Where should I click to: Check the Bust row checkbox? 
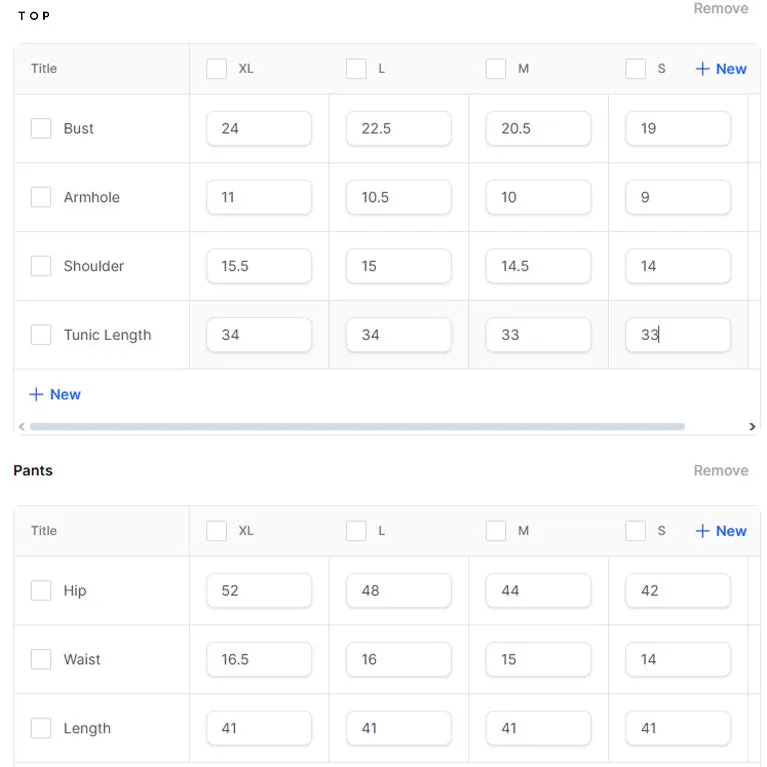[41, 128]
